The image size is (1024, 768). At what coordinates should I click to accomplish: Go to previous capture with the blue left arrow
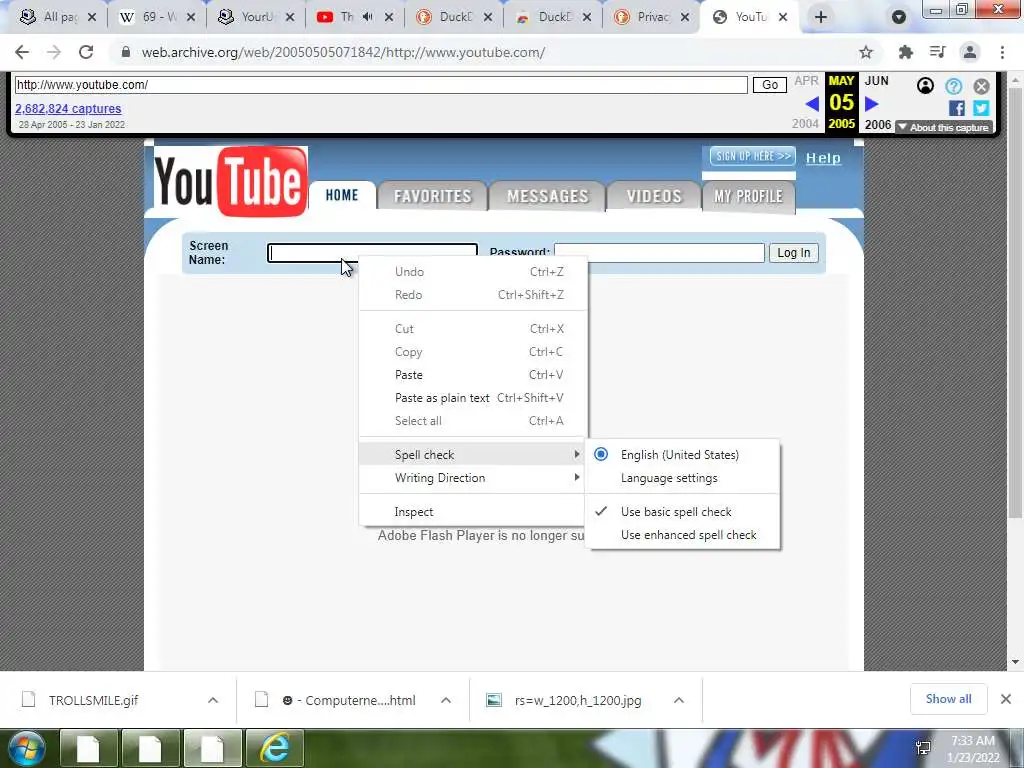812,104
